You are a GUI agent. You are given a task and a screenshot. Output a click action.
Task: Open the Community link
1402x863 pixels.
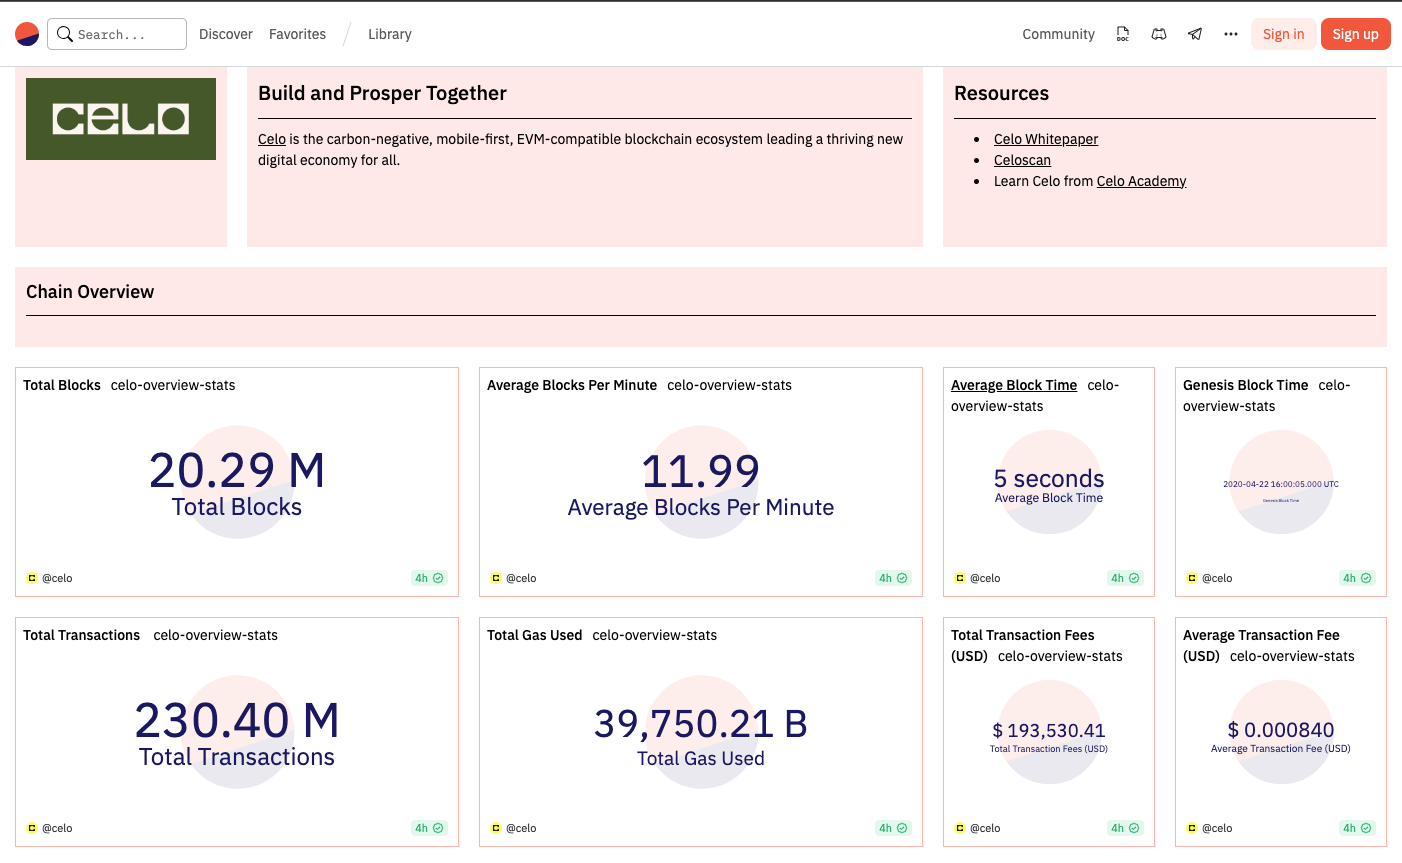1058,34
